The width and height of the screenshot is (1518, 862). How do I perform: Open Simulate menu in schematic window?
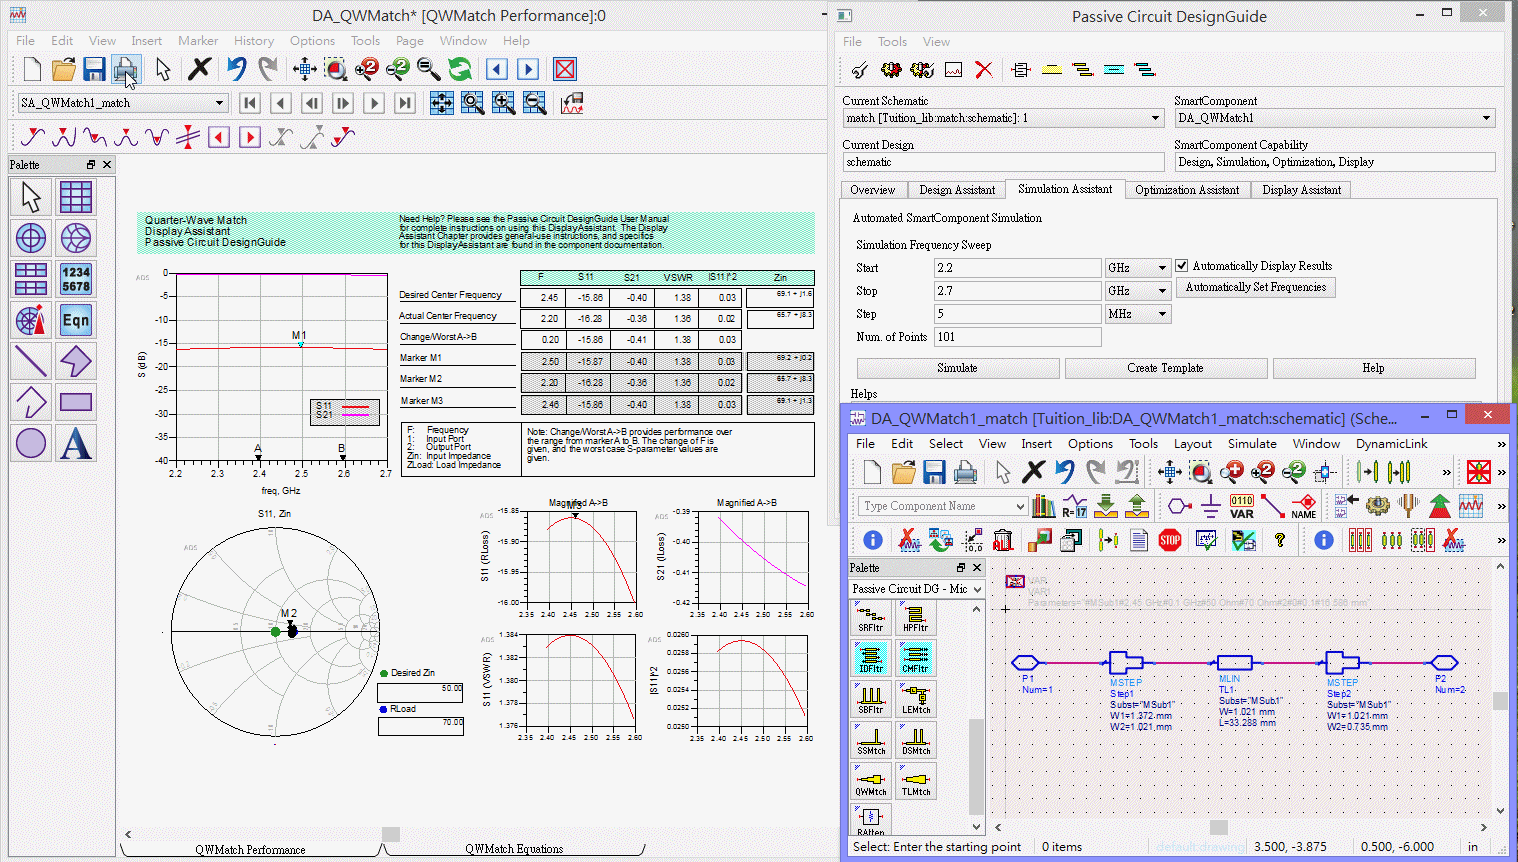pos(1252,444)
